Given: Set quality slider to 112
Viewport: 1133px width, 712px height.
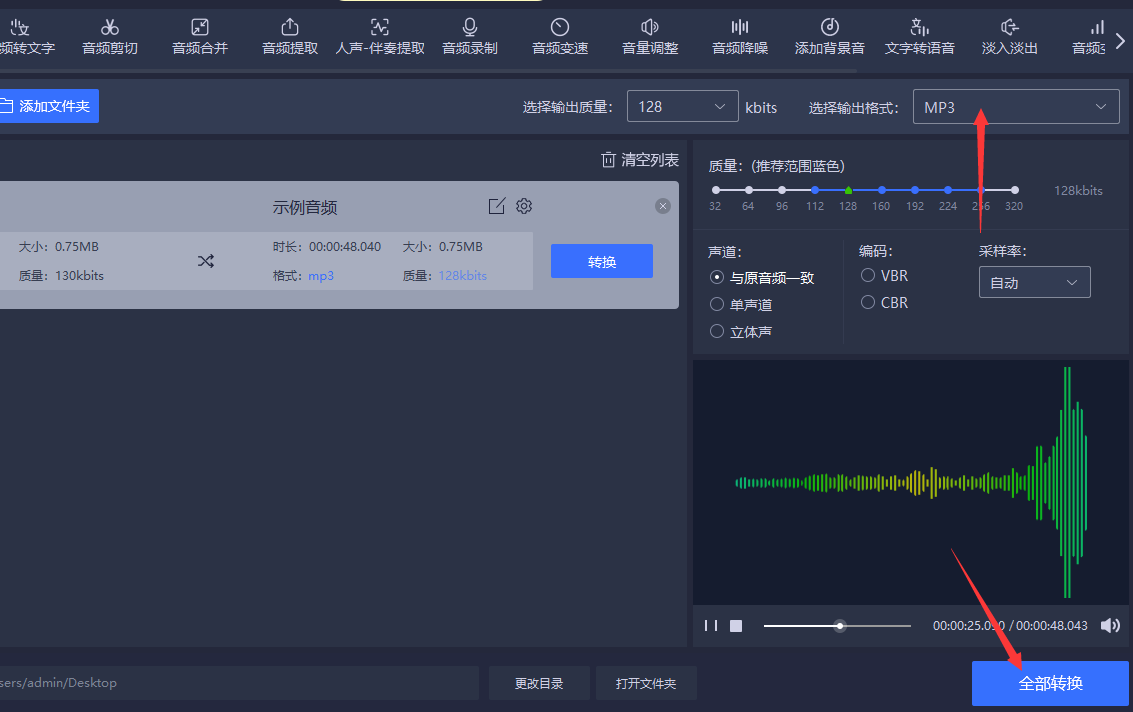Looking at the screenshot, I should click(815, 190).
